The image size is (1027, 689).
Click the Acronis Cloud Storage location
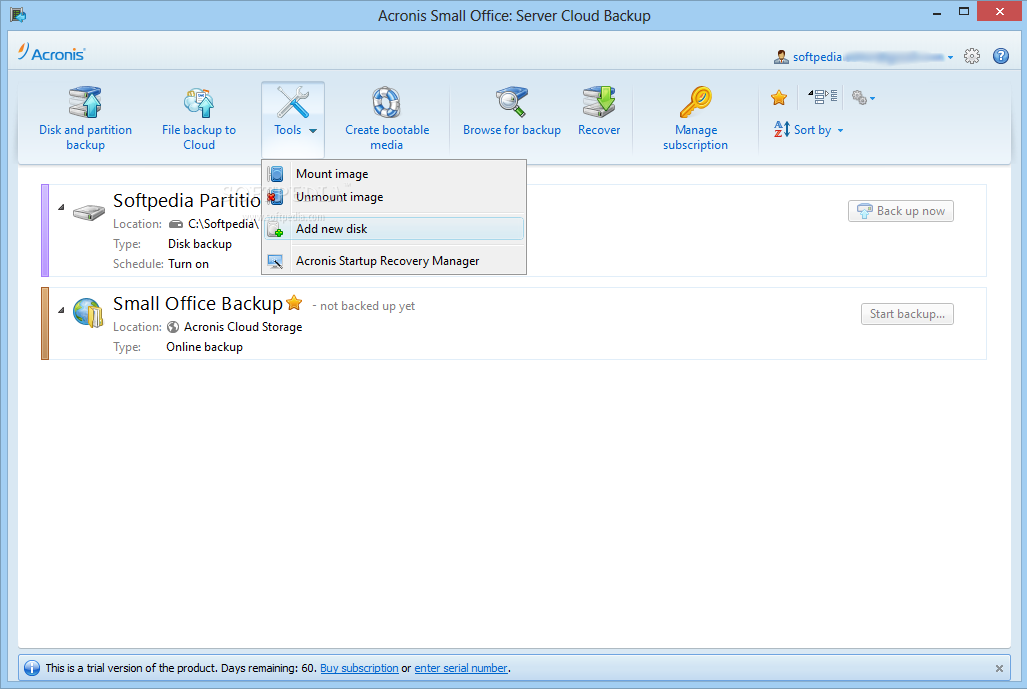243,327
